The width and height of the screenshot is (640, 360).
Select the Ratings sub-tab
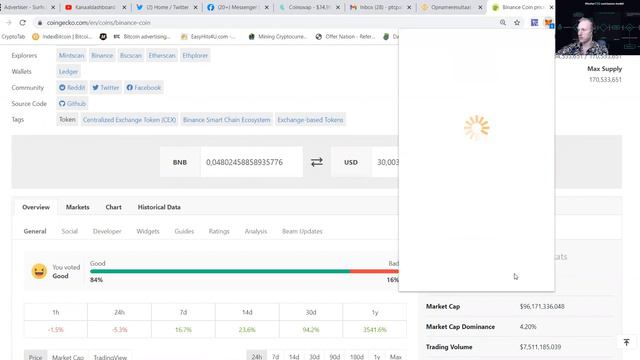[x=219, y=231]
